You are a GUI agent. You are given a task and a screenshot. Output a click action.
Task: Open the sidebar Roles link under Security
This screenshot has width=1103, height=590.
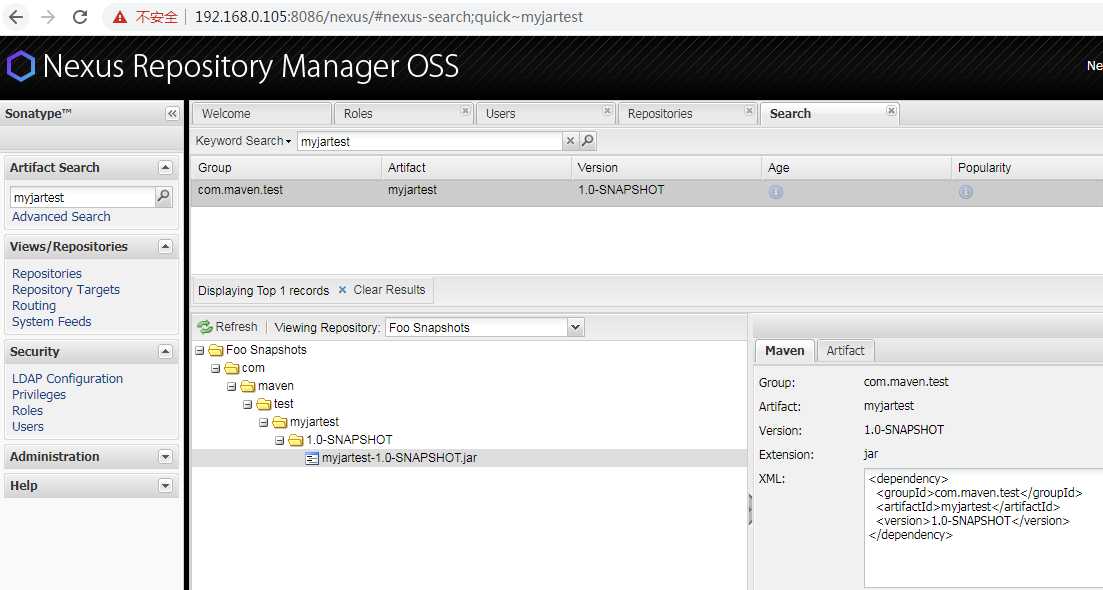[27, 411]
